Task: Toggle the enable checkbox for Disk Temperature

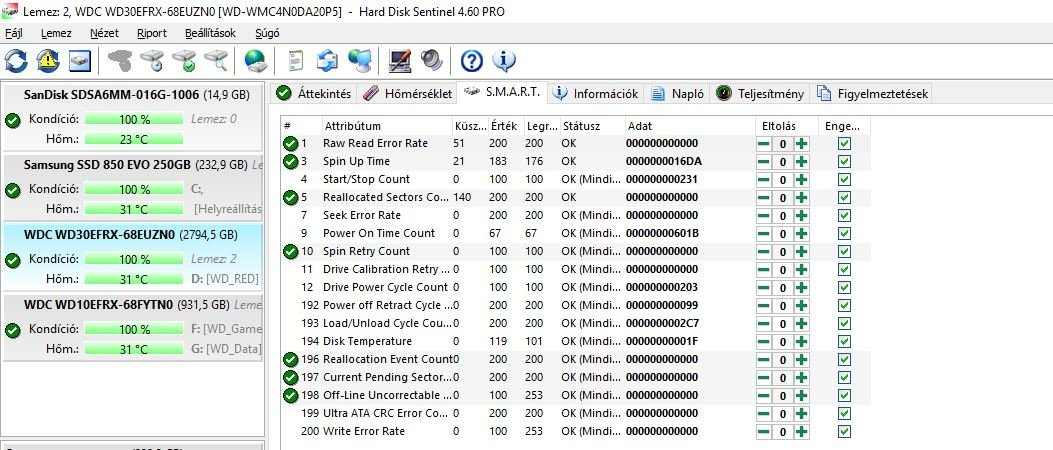Action: 845,341
